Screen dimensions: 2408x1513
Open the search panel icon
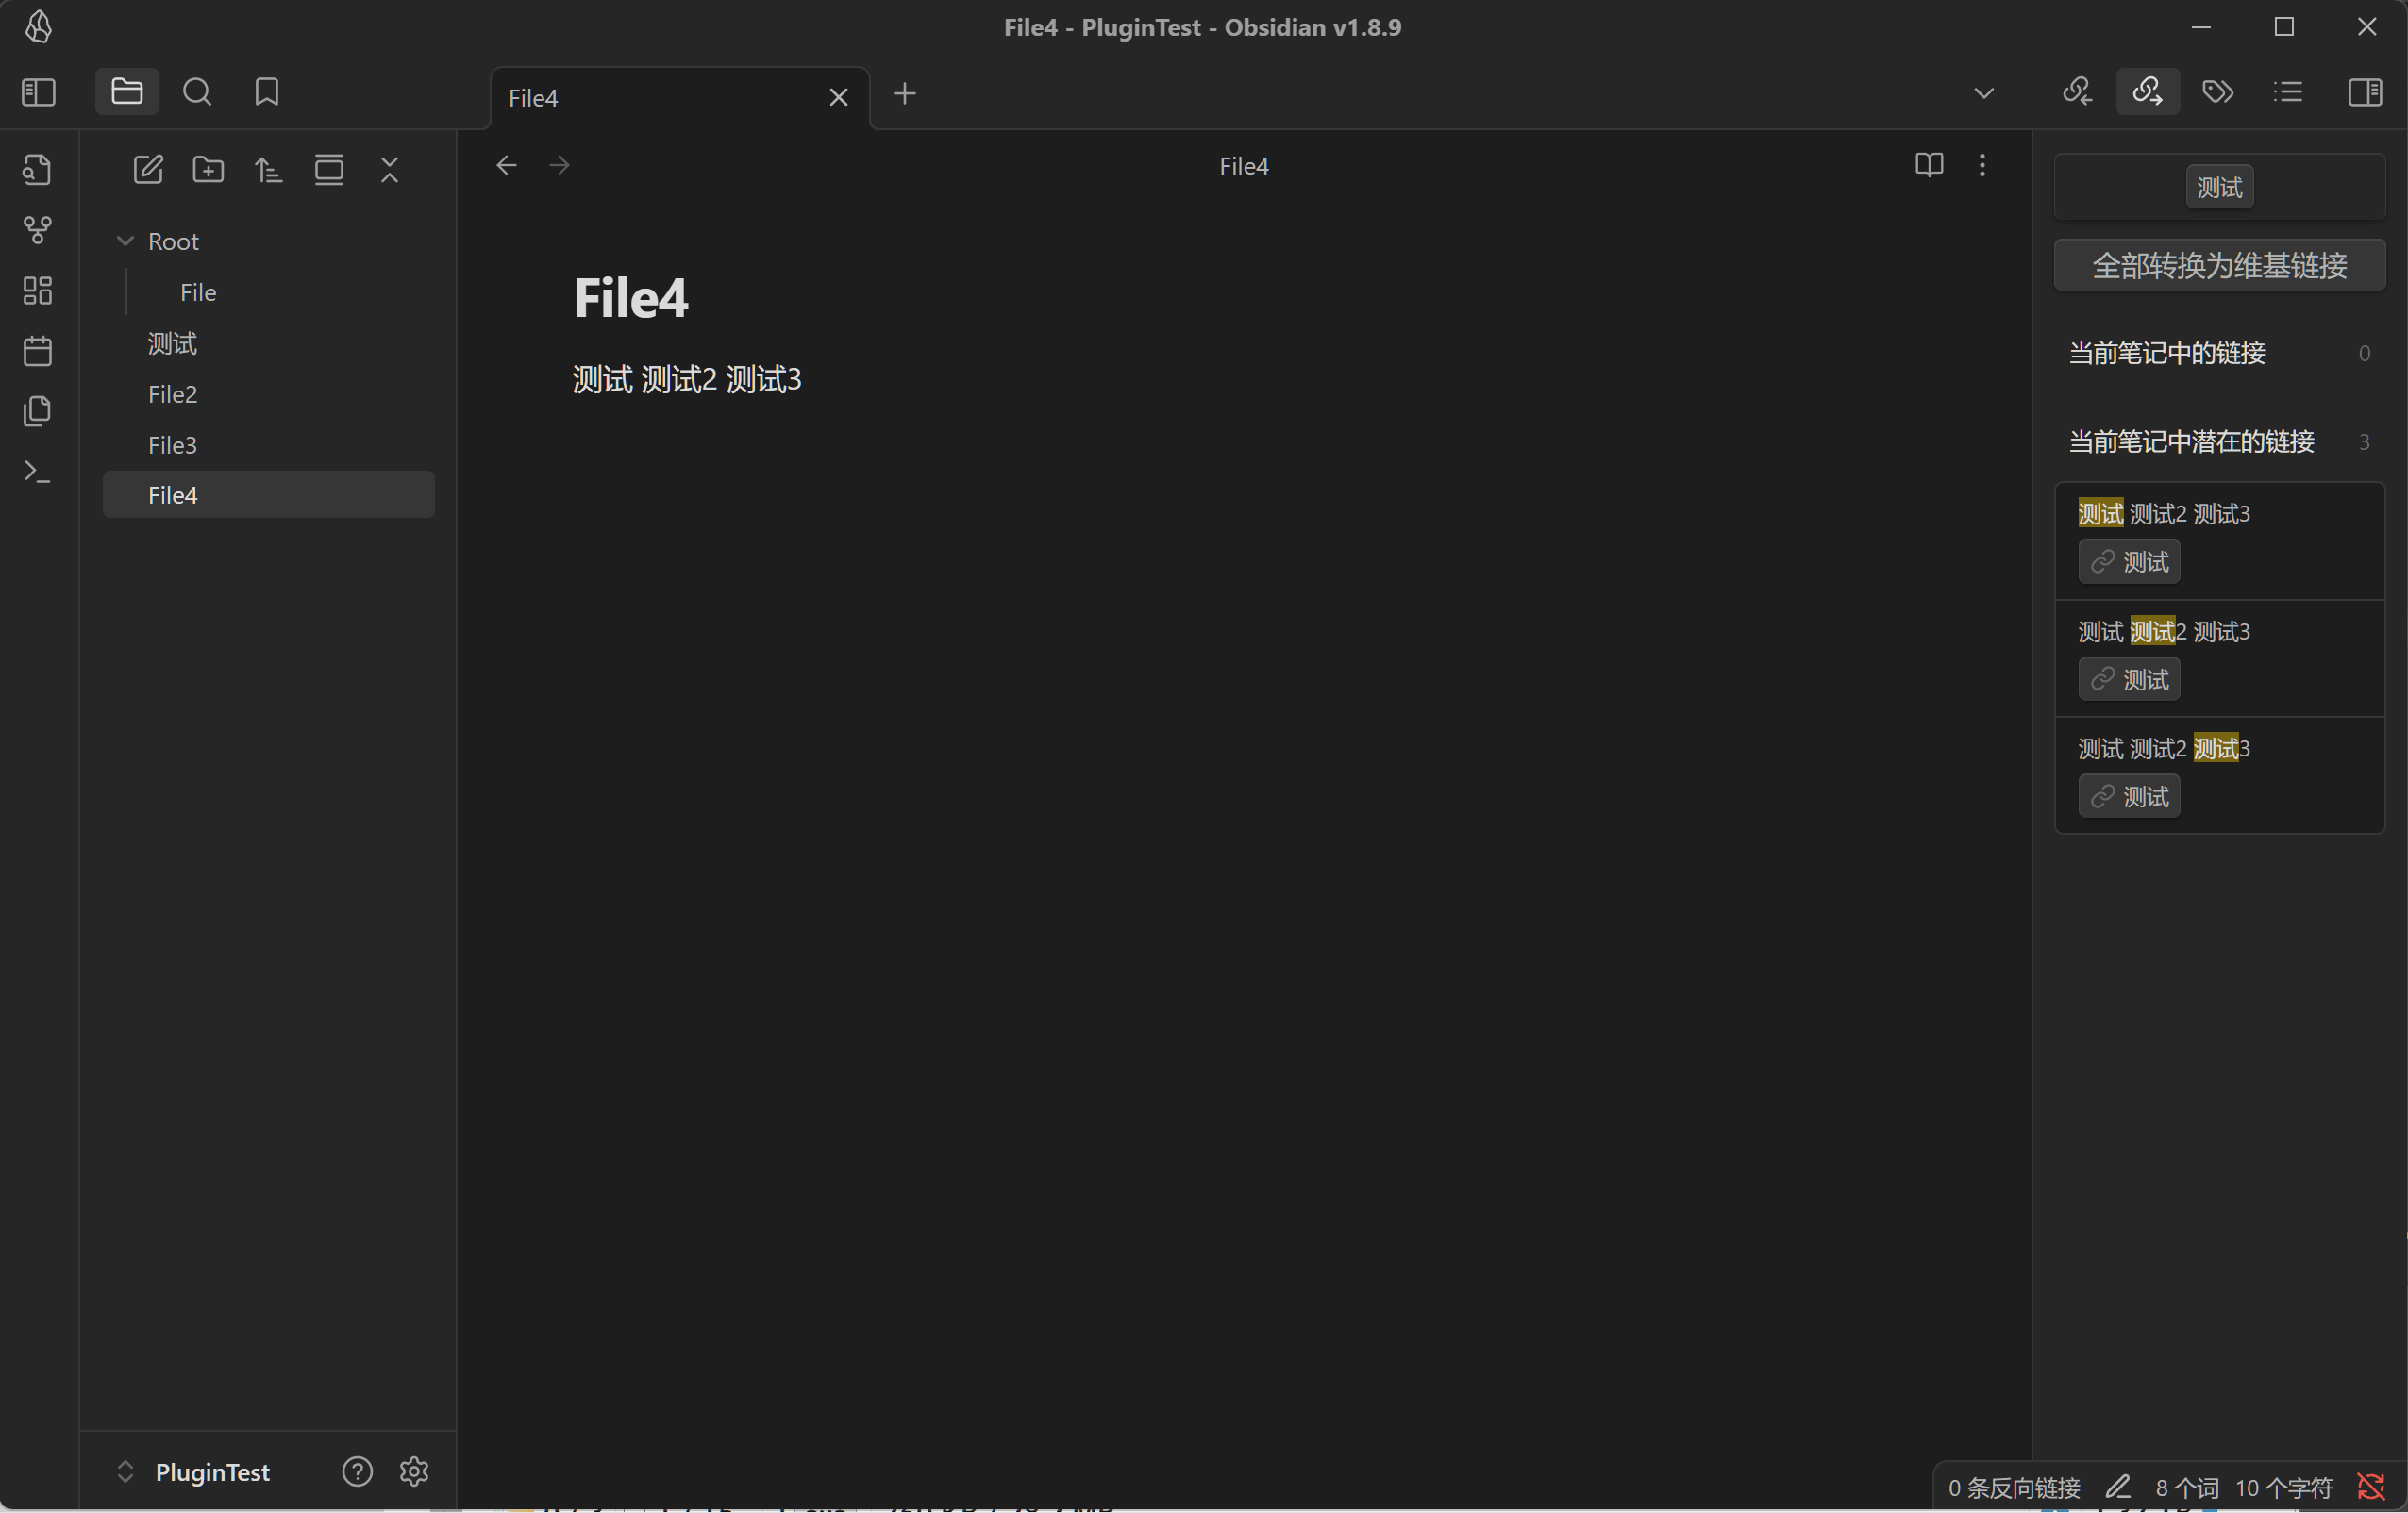[x=197, y=92]
